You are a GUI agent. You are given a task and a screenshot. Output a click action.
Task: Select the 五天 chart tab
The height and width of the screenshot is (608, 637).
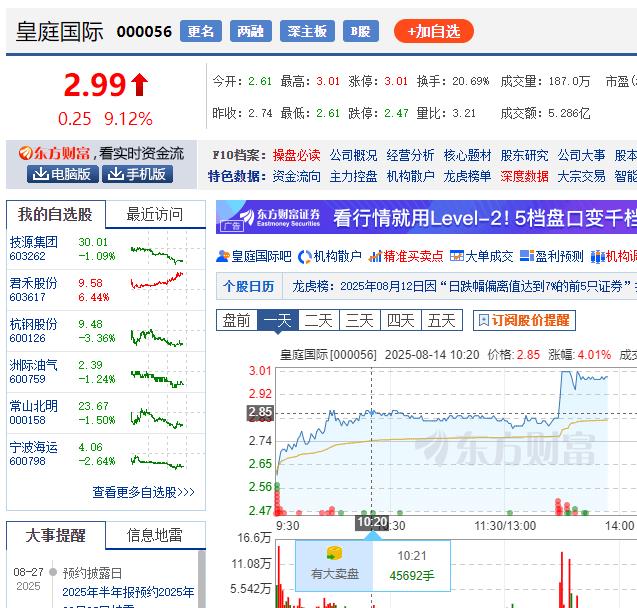(442, 321)
